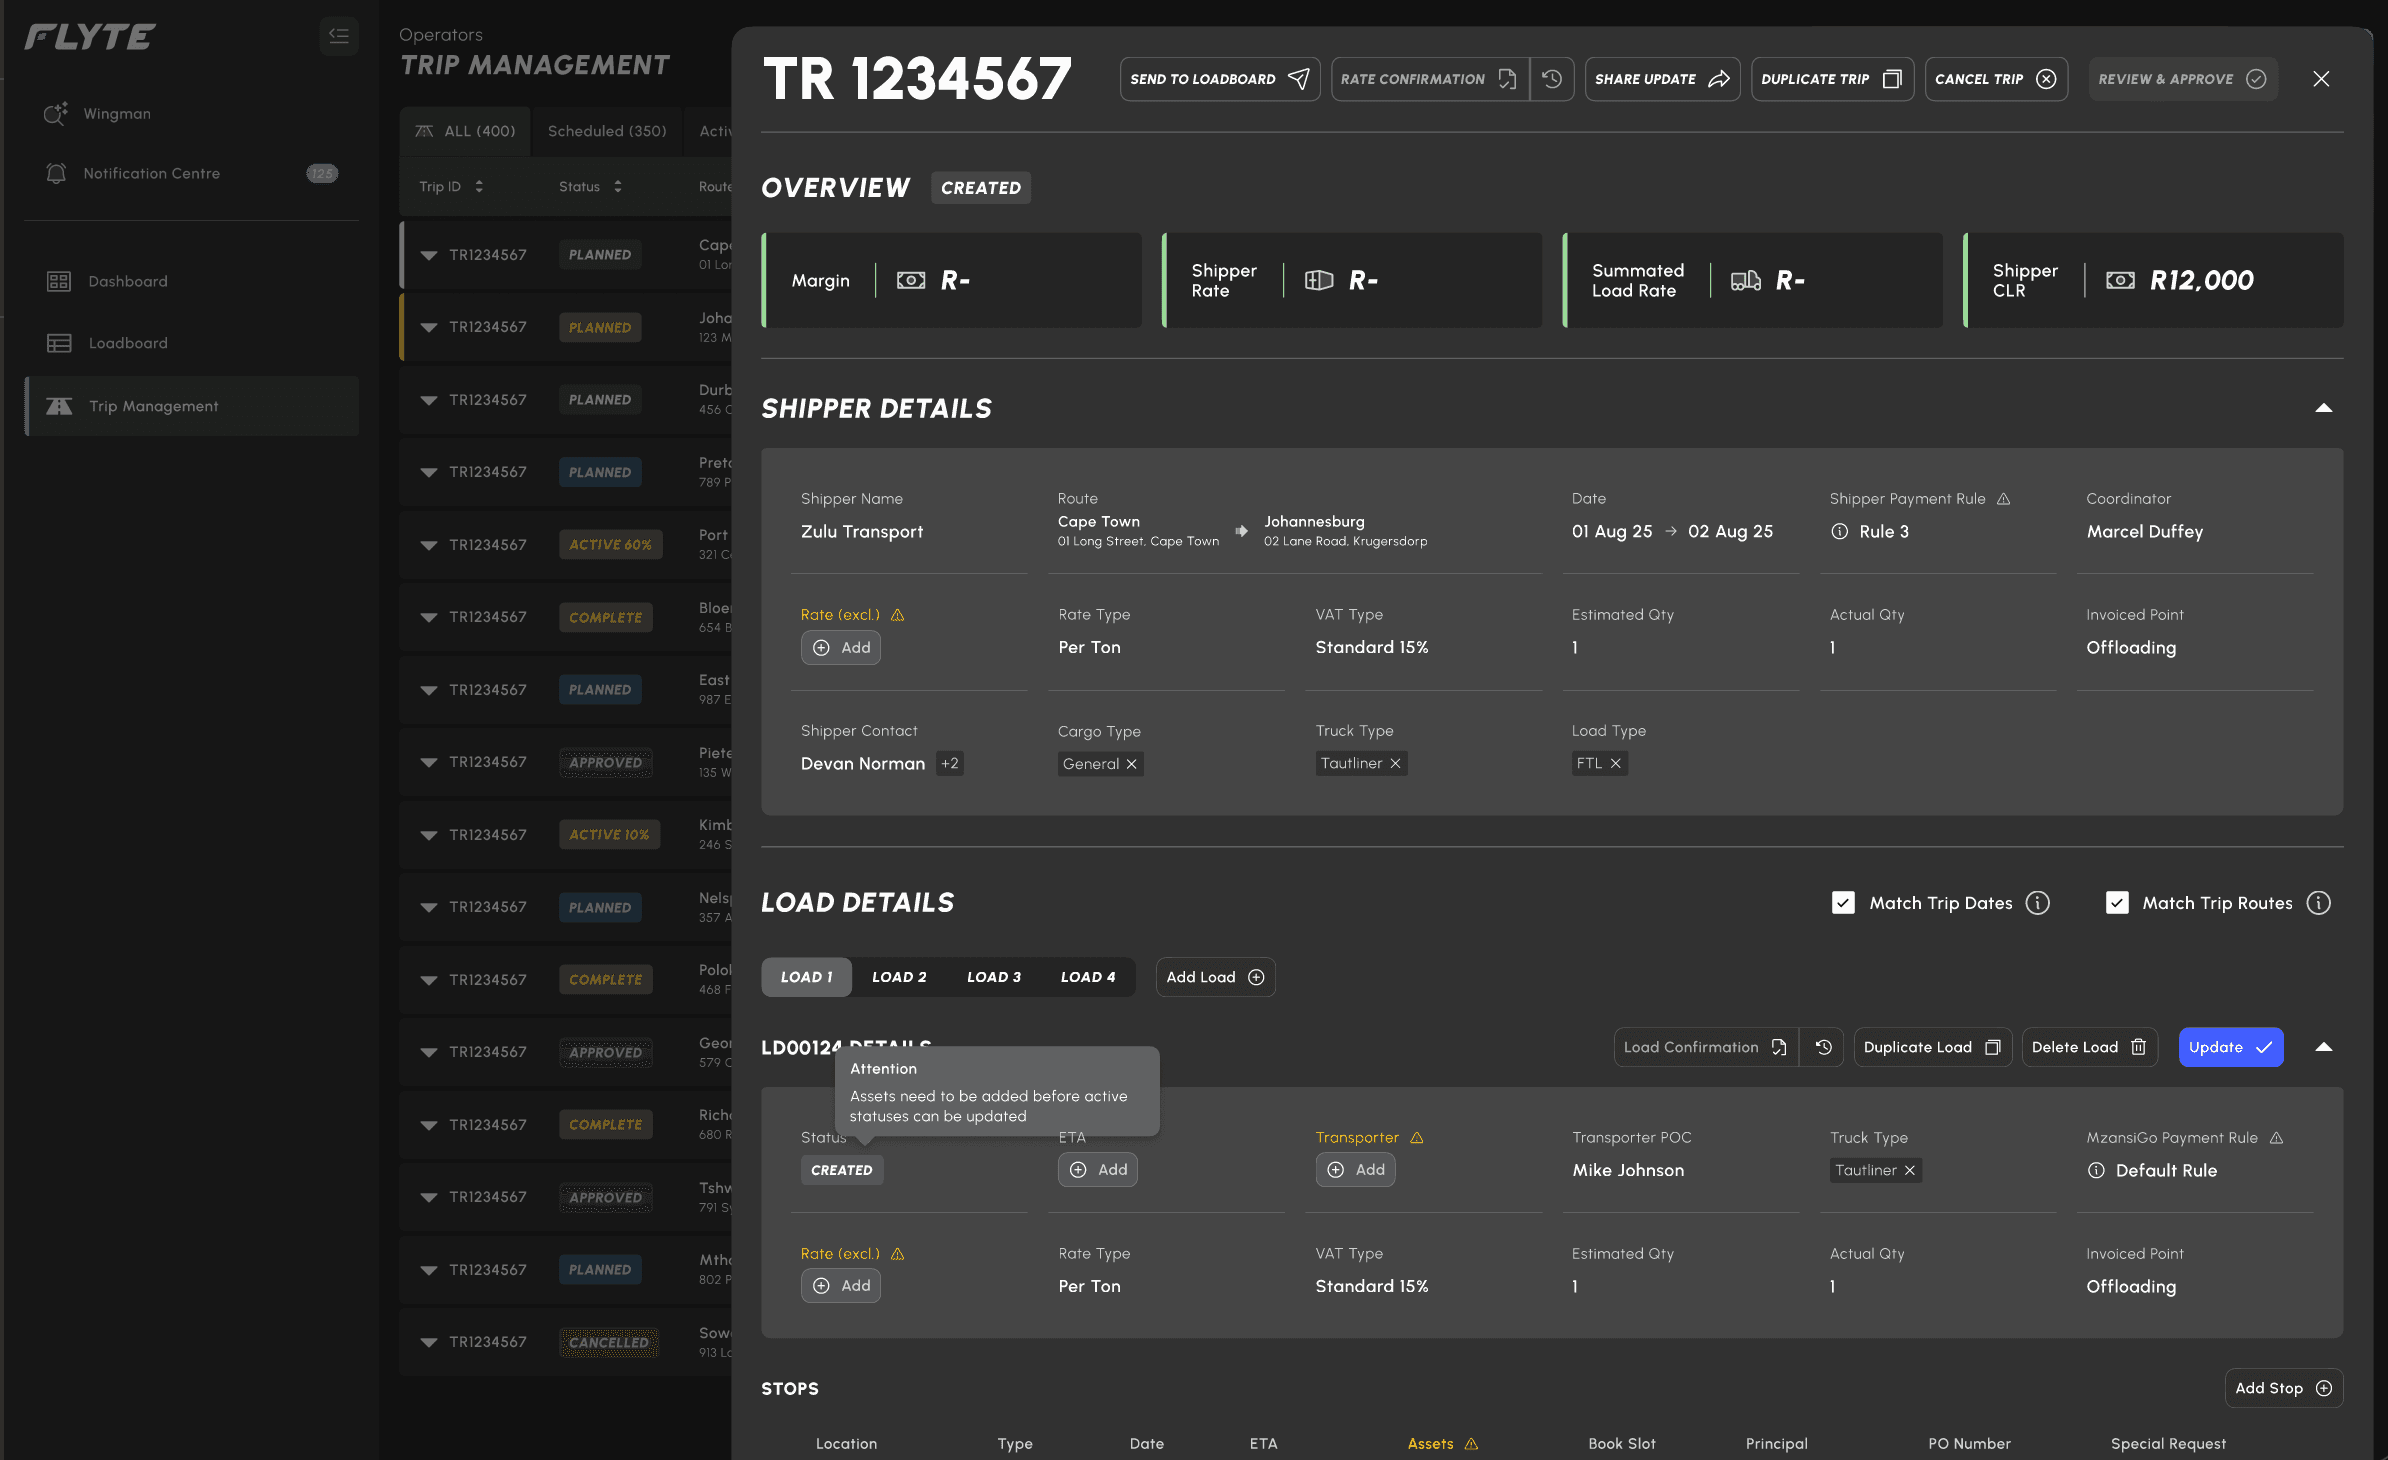Disable the Match Trip Routes checkbox
Image resolution: width=2388 pixels, height=1460 pixels.
point(2117,903)
